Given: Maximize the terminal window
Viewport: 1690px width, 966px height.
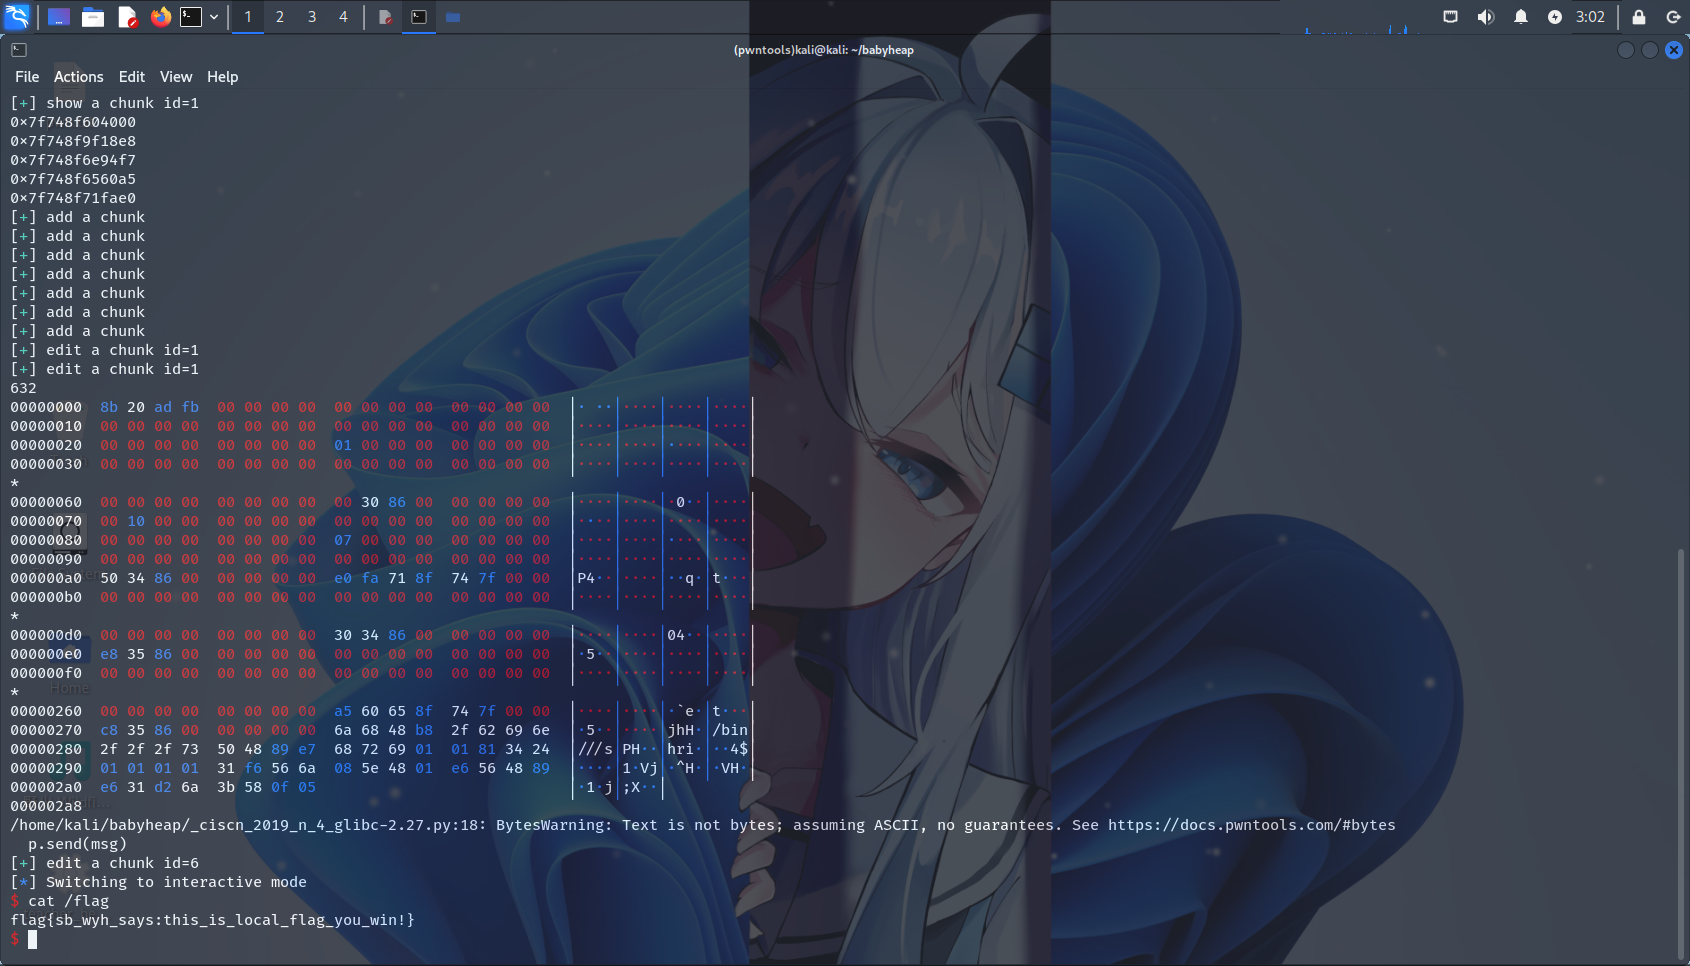Looking at the screenshot, I should point(1650,50).
